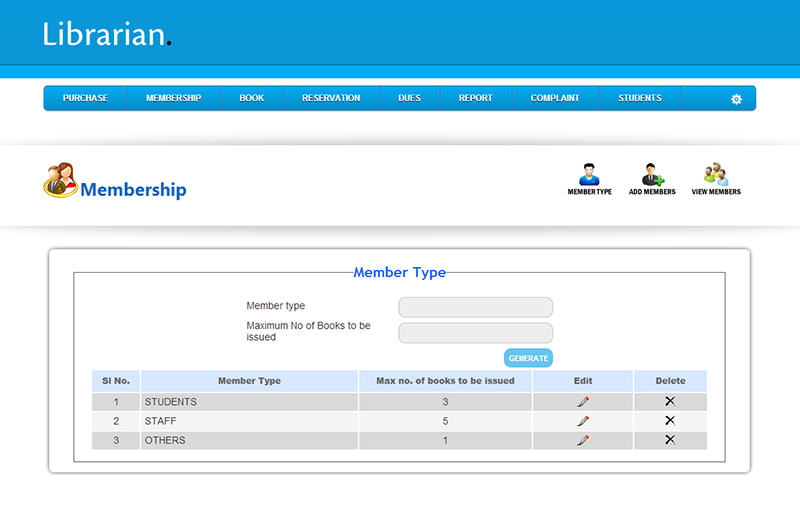Open the settings gear in navbar
This screenshot has width=800, height=528.
coord(736,99)
